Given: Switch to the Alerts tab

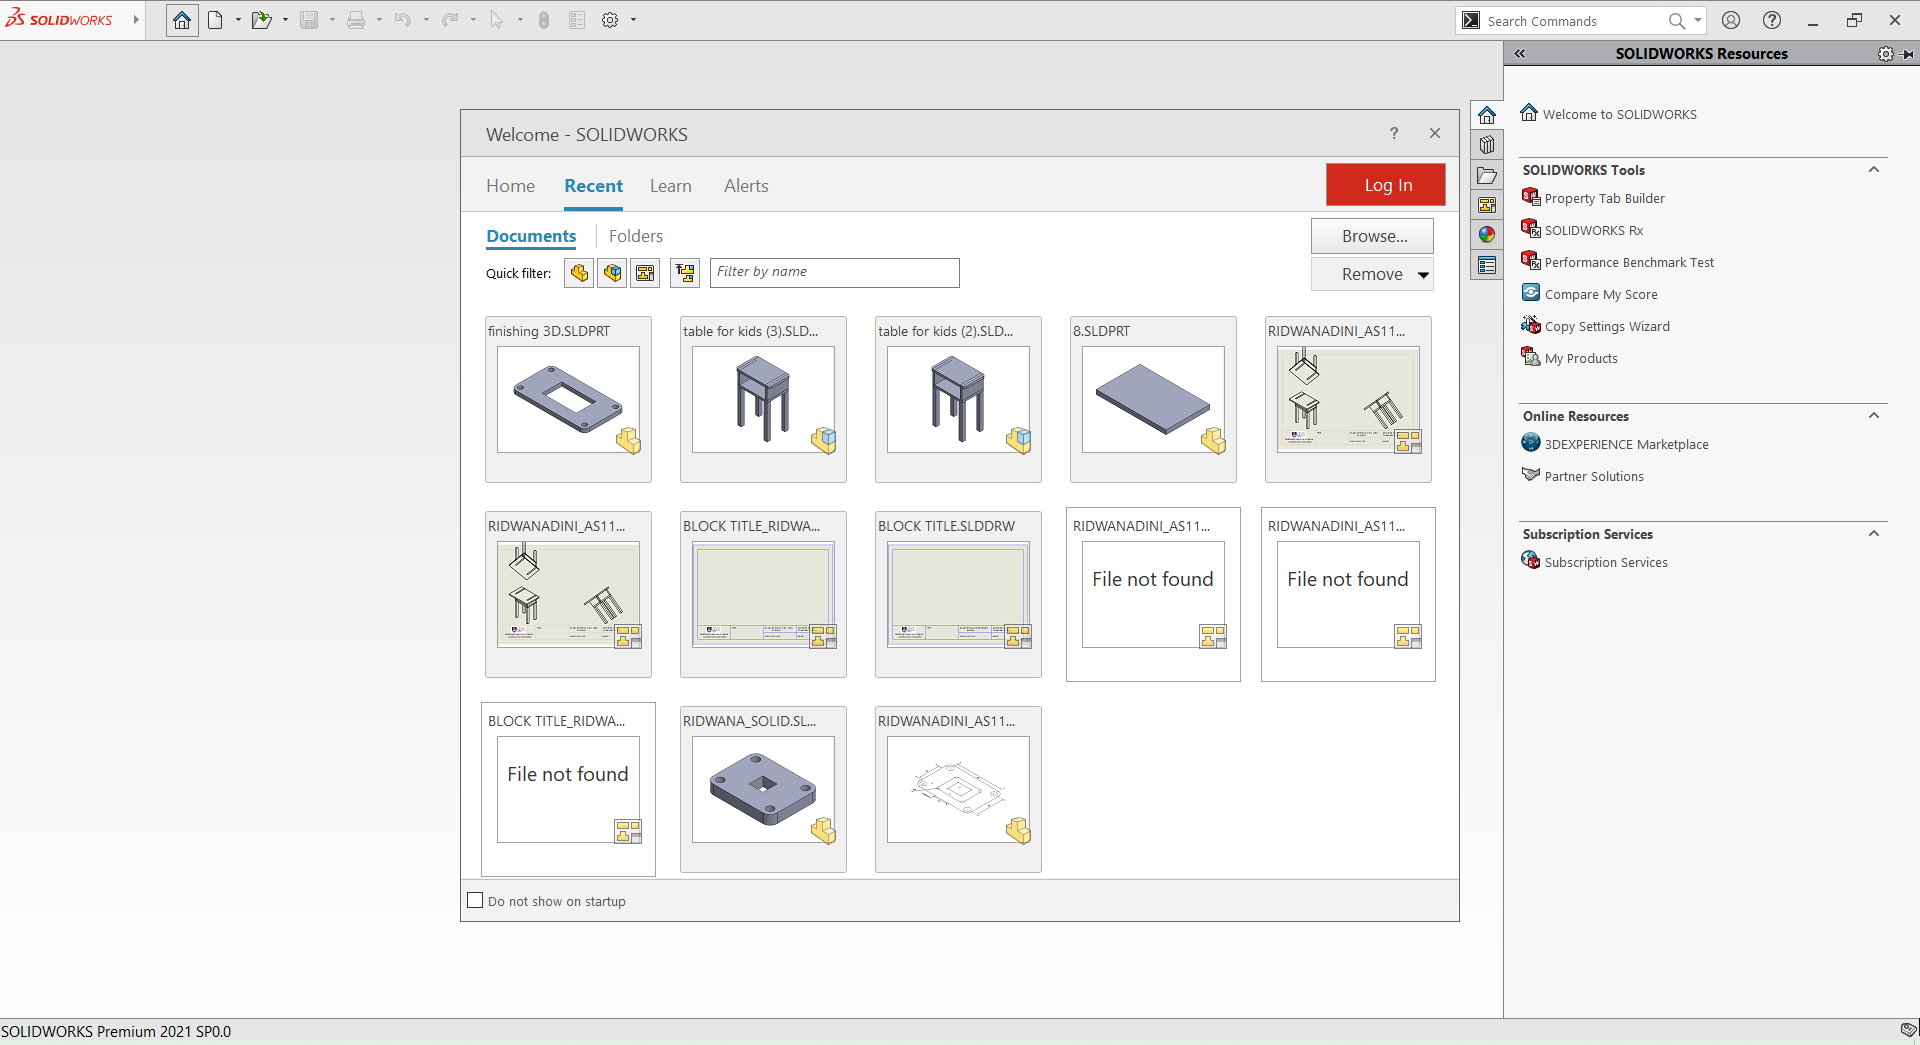Looking at the screenshot, I should pyautogui.click(x=746, y=186).
